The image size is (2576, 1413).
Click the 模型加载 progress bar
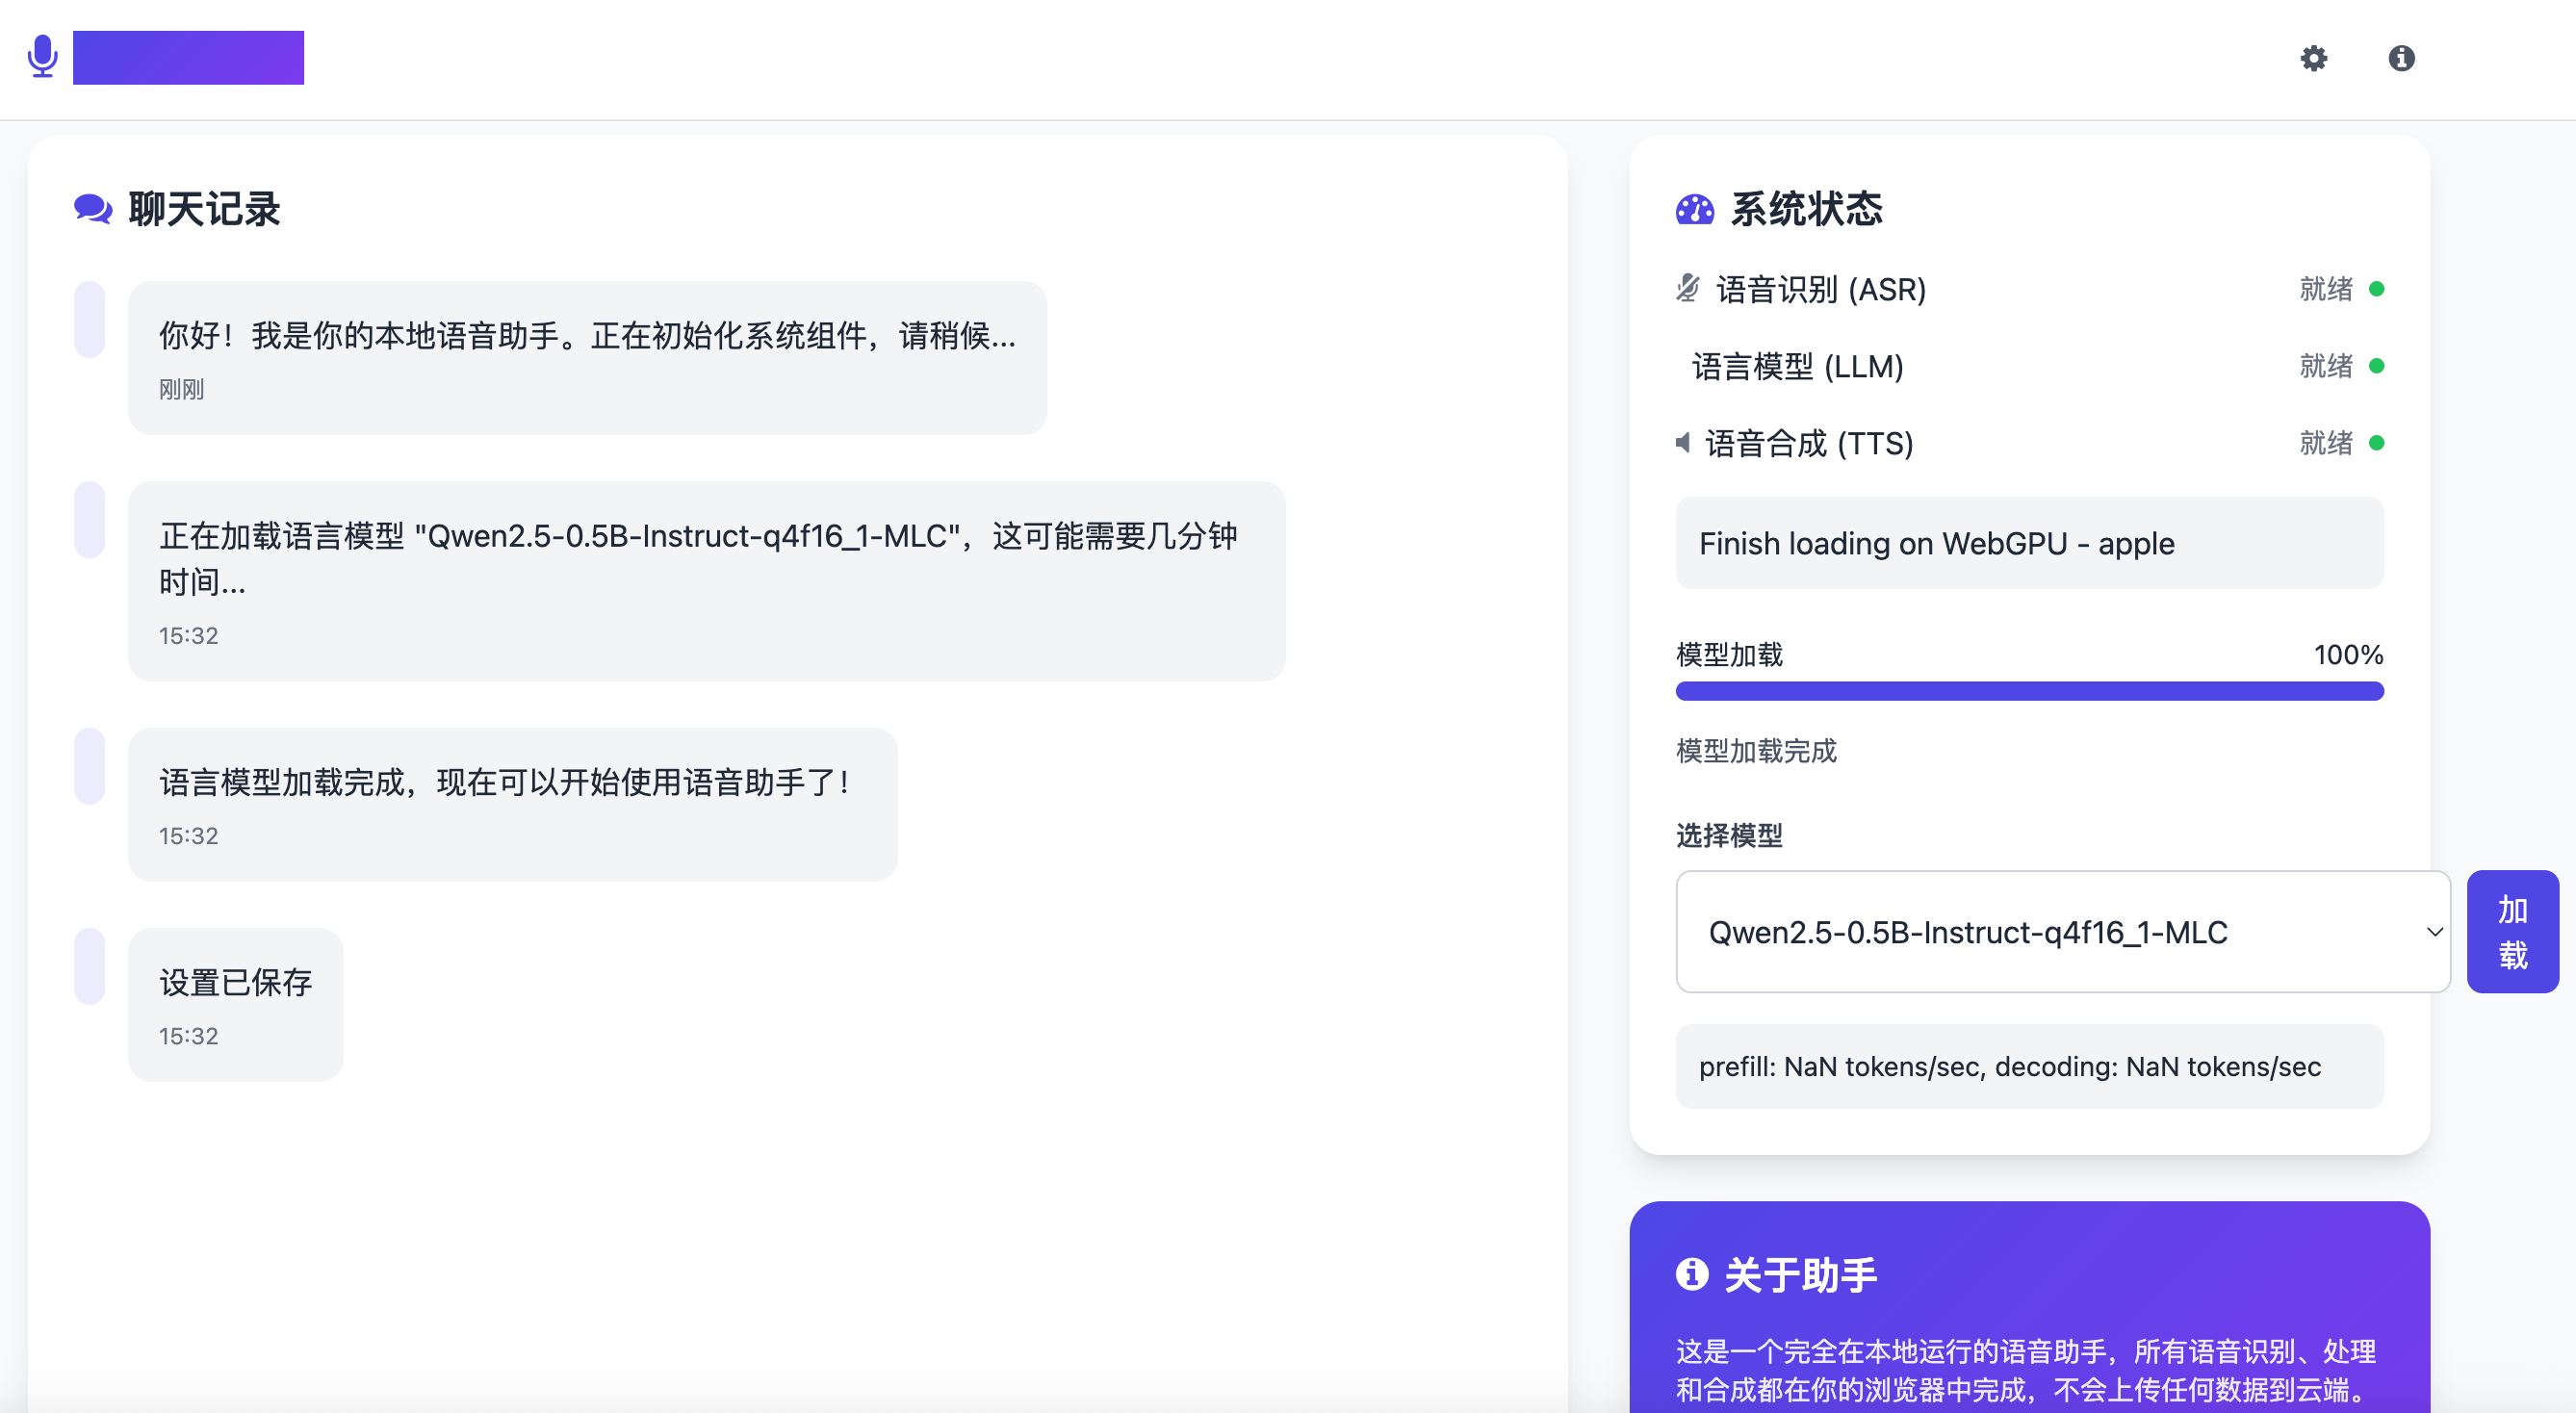(2029, 691)
